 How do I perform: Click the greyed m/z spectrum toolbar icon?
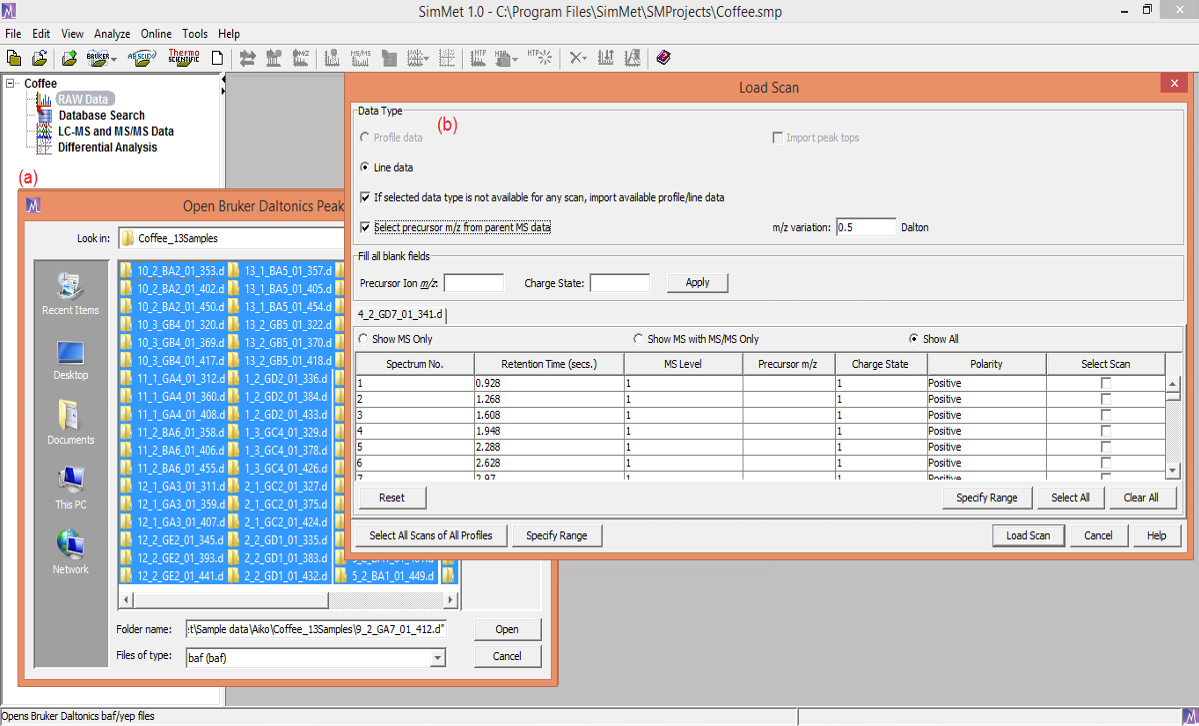point(301,58)
